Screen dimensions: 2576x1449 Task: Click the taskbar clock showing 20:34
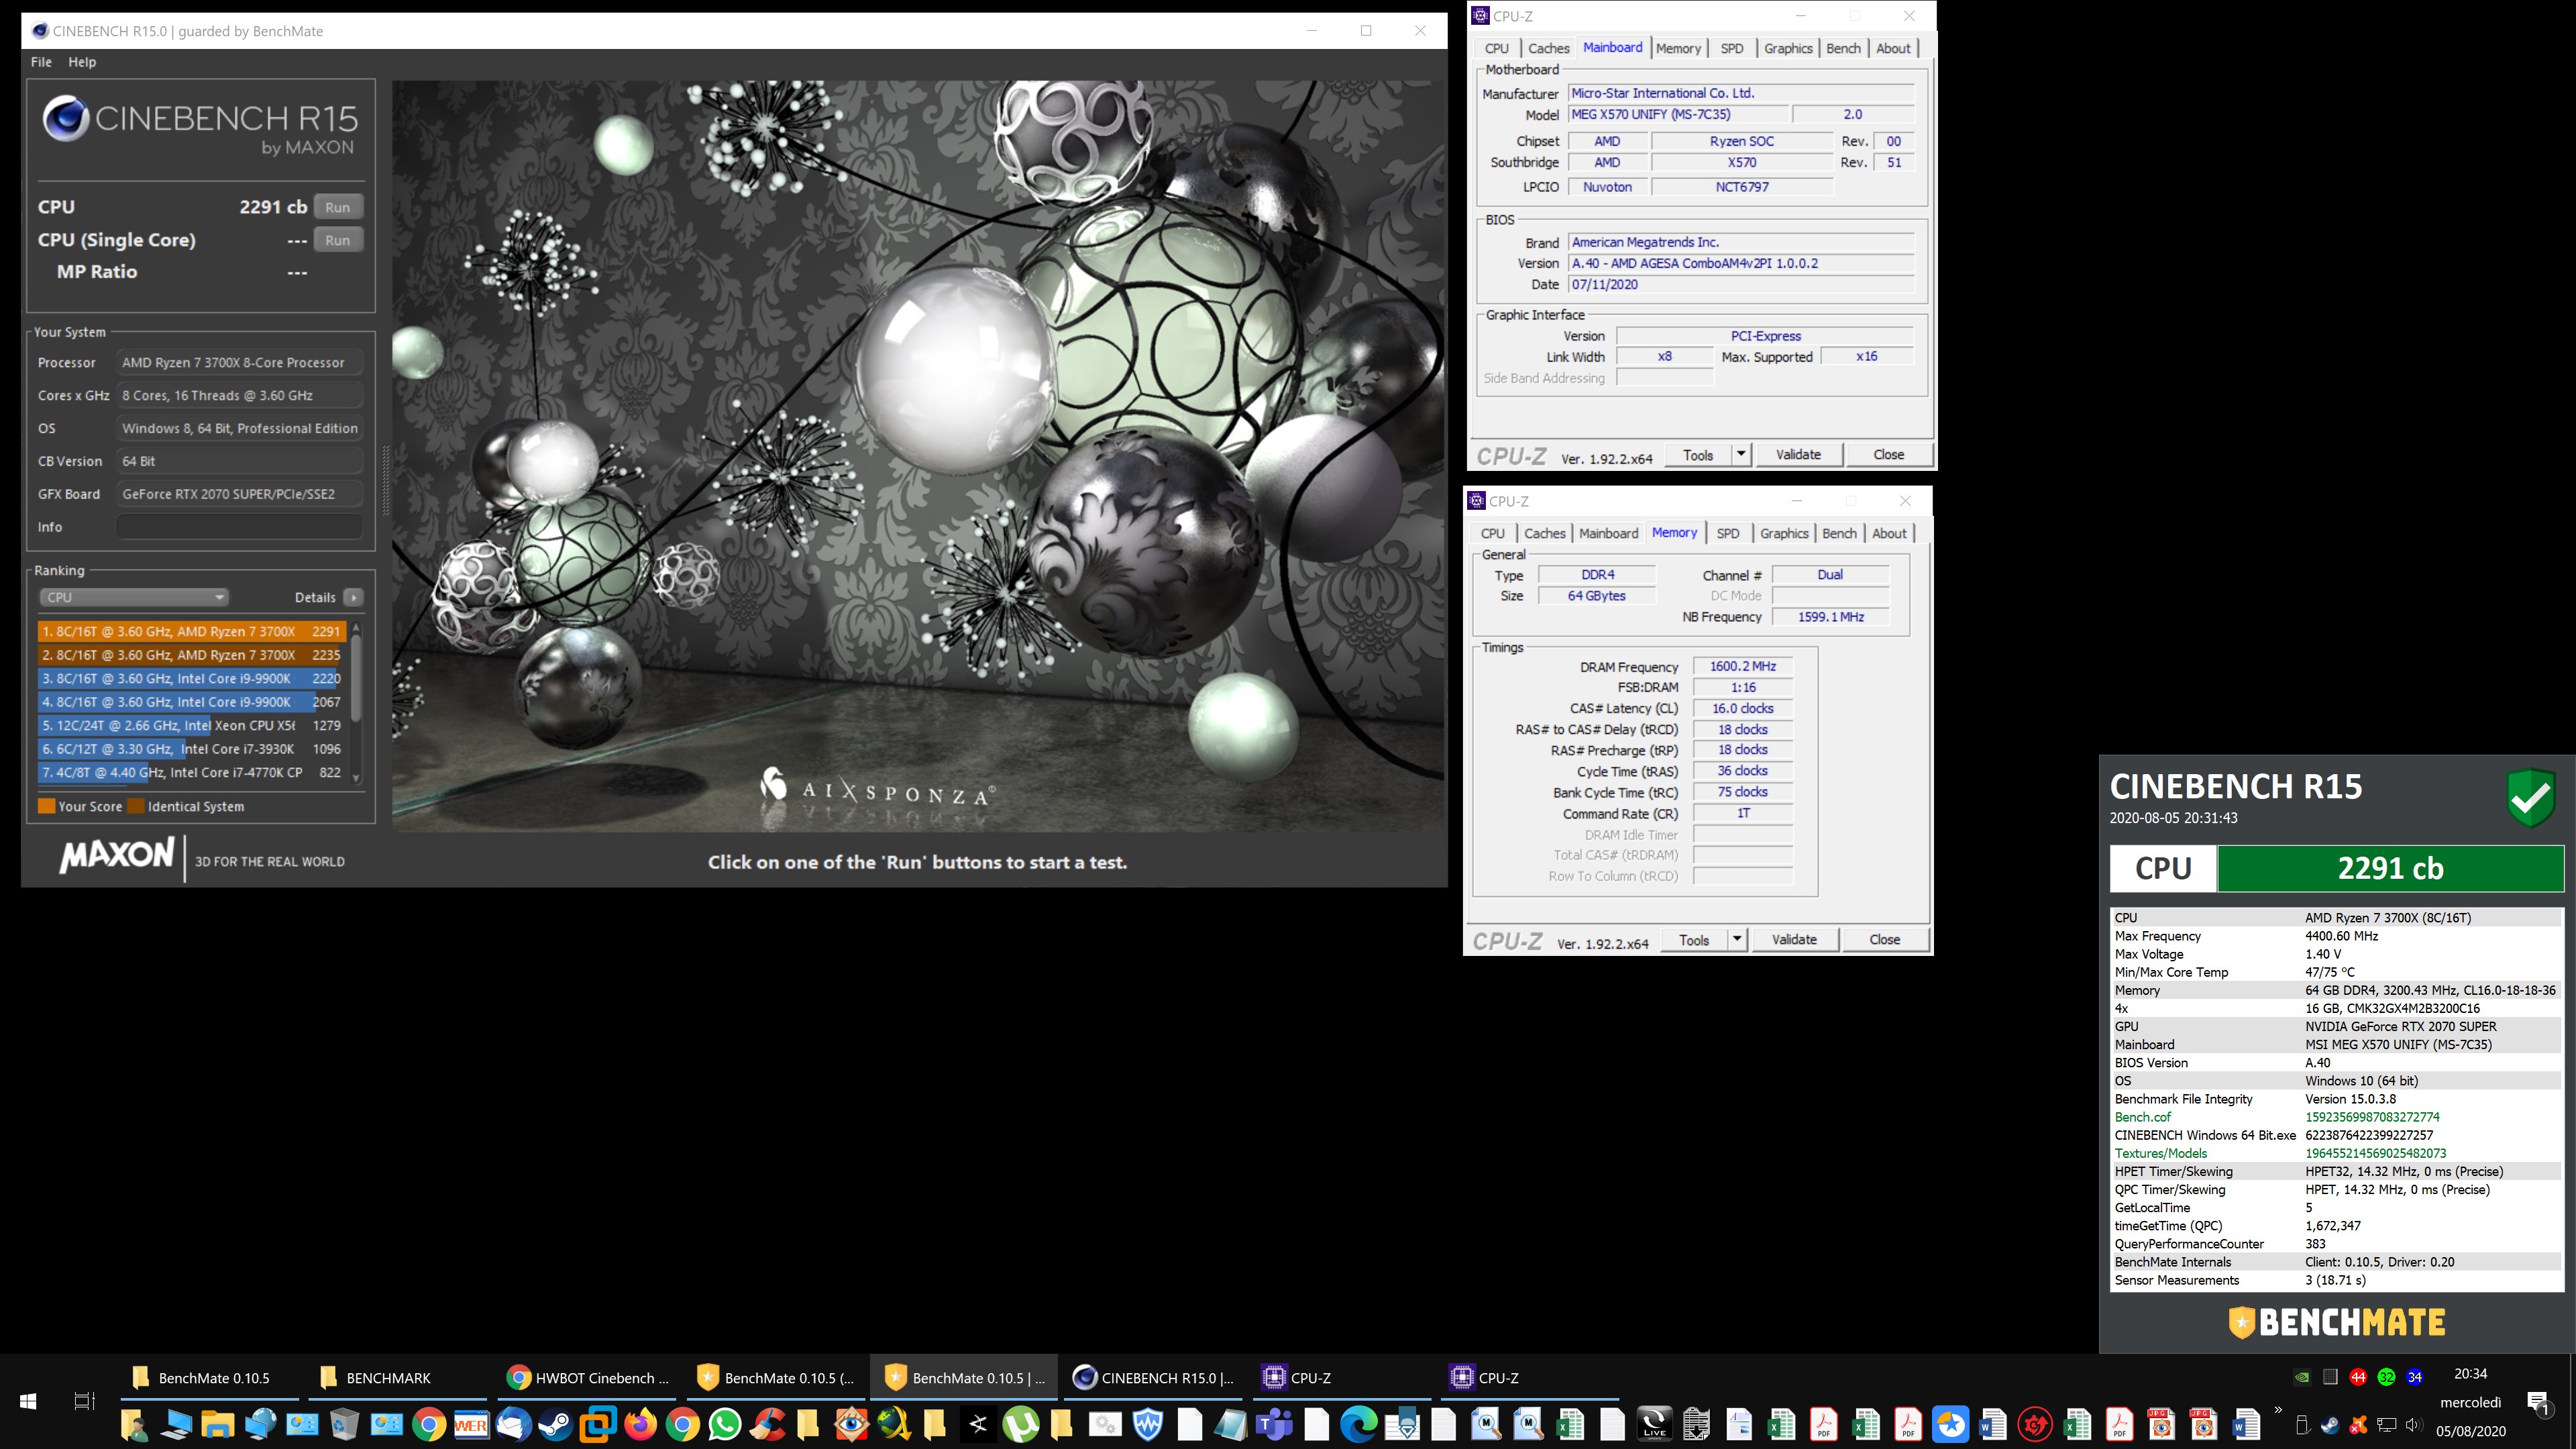[2470, 1374]
